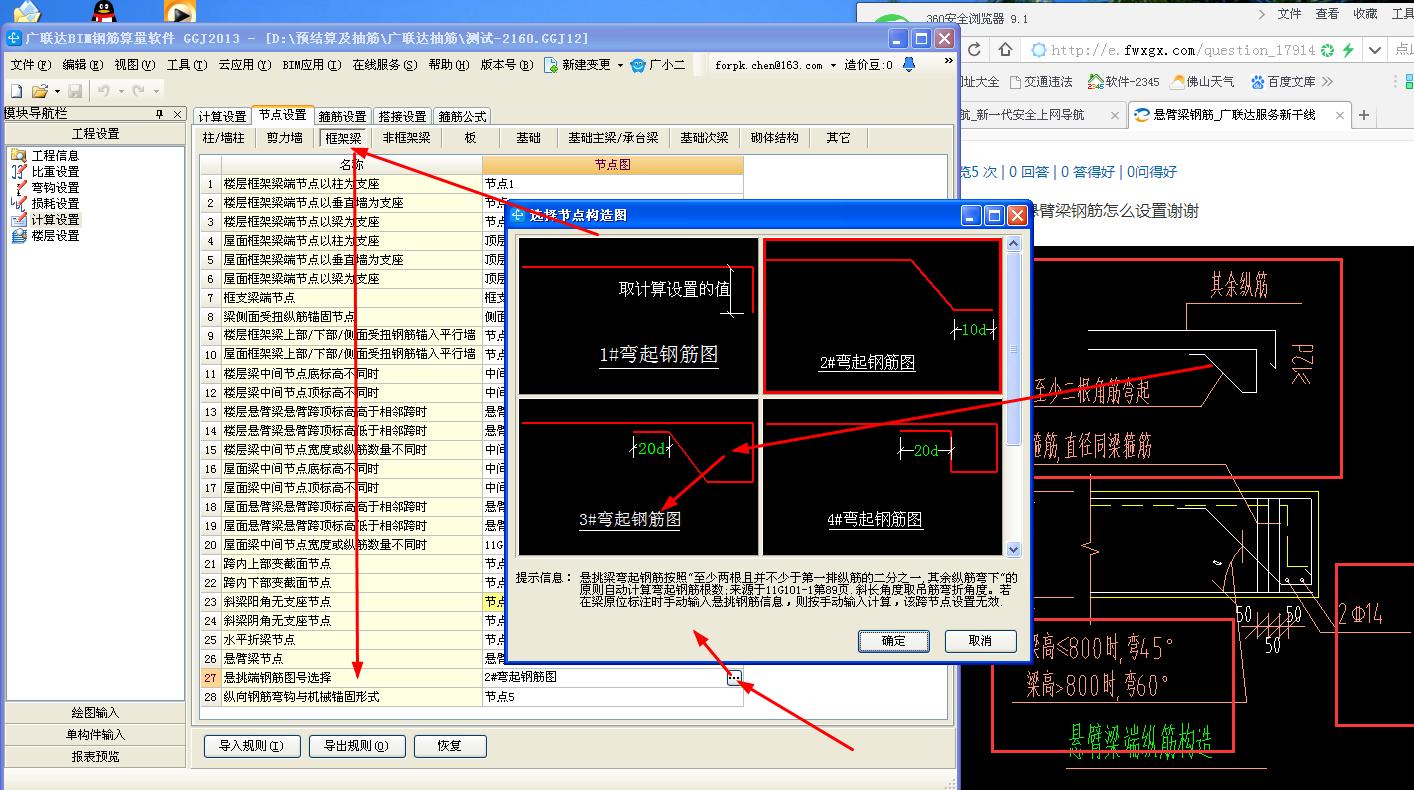Switch to the 计算设置 tab
Image resolution: width=1414 pixels, height=790 pixels.
222,117
